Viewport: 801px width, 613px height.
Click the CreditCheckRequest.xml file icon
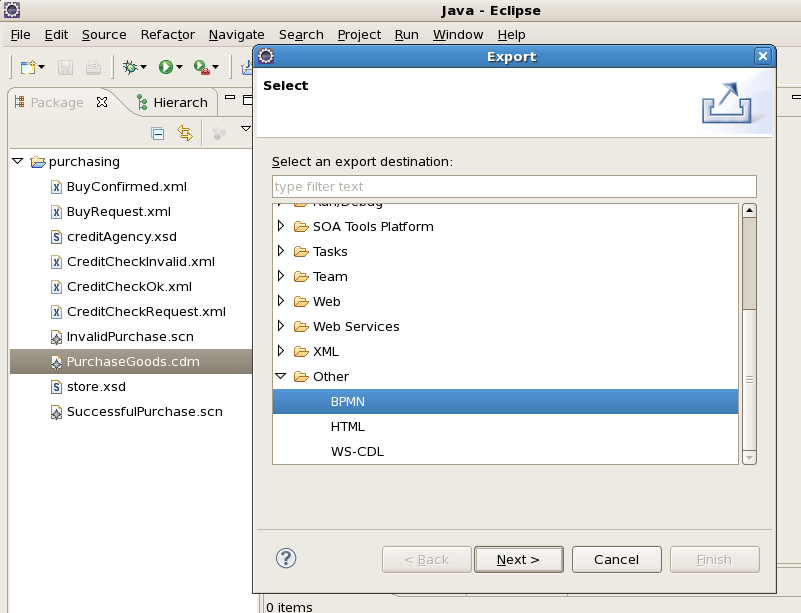tap(56, 312)
